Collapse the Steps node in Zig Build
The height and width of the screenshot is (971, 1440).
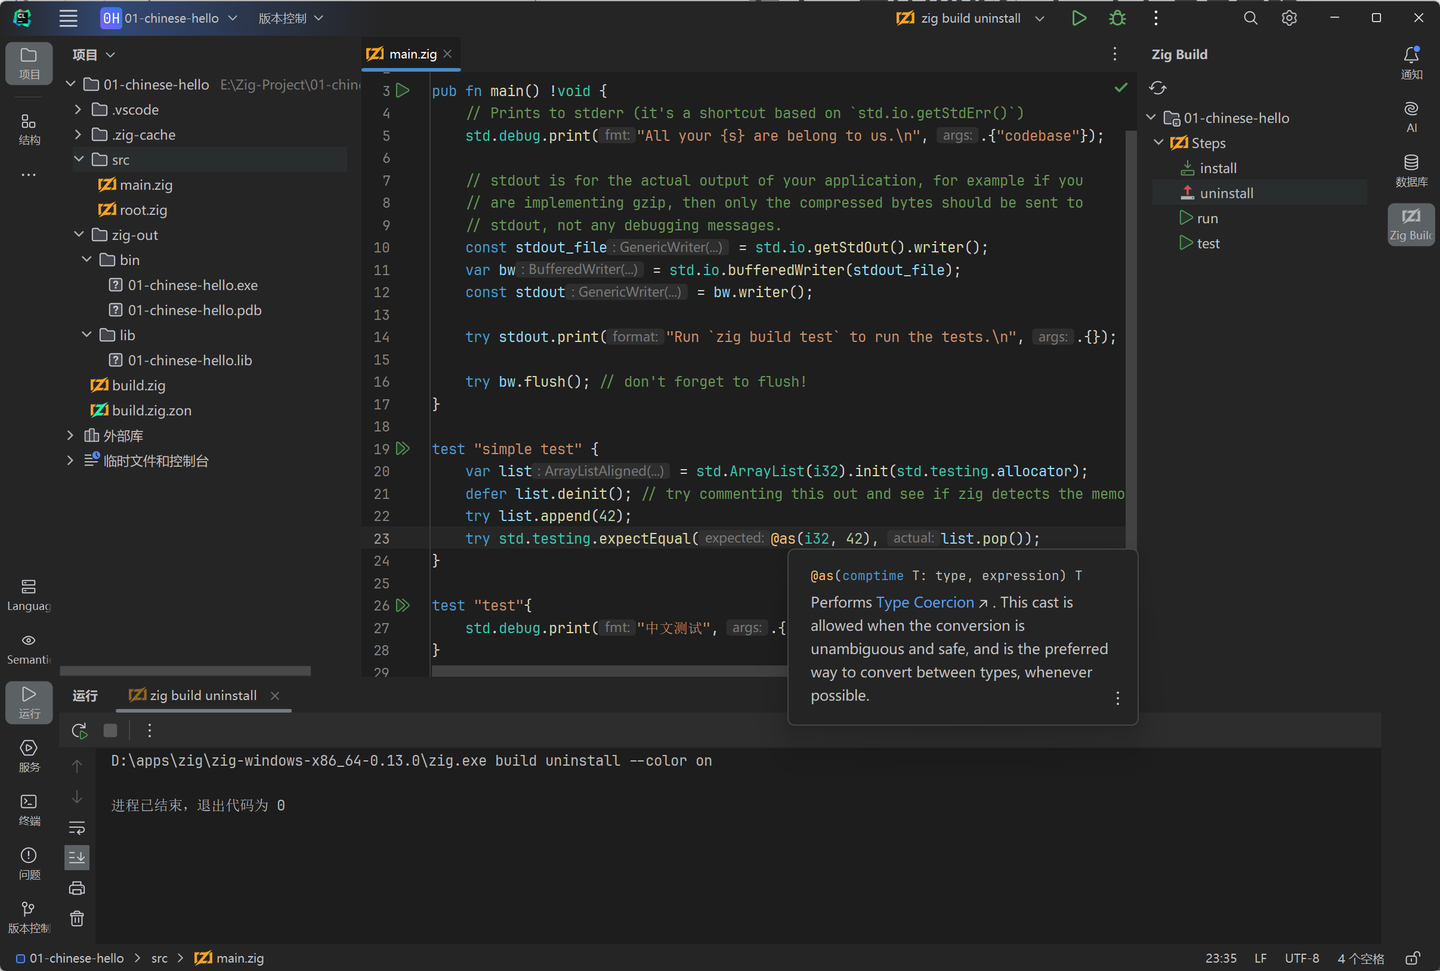1159,143
